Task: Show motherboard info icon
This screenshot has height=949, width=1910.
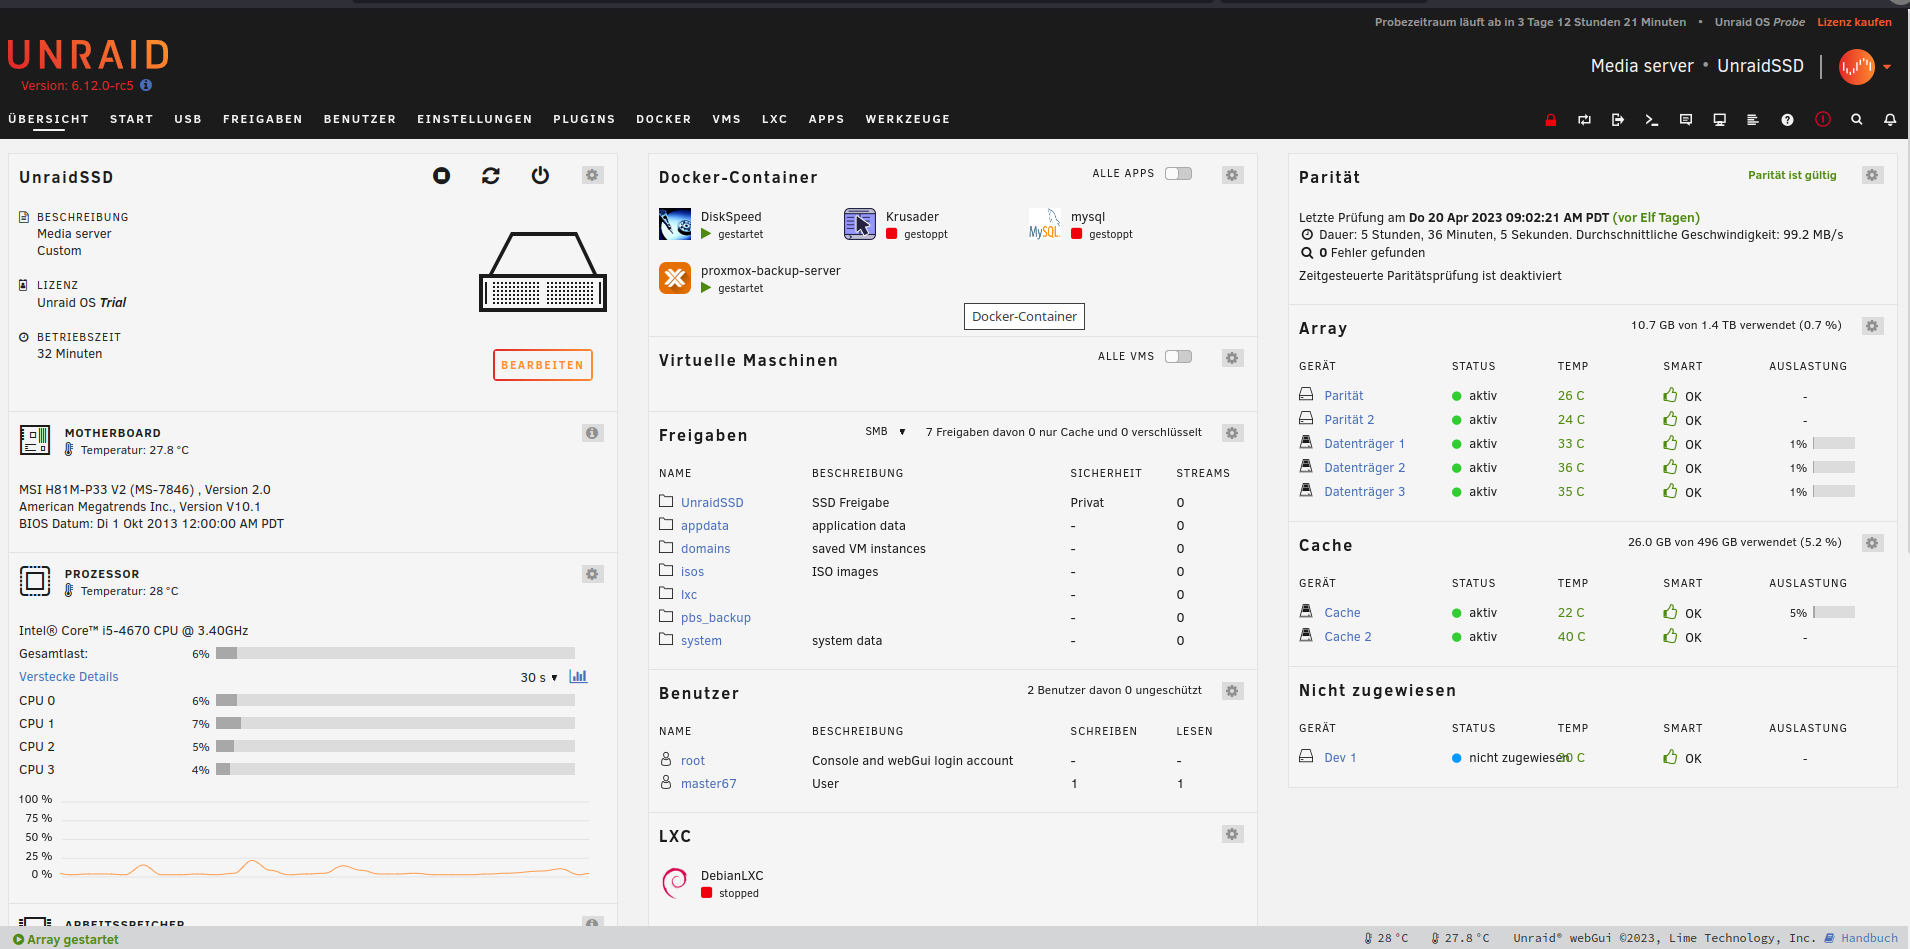Action: 592,433
